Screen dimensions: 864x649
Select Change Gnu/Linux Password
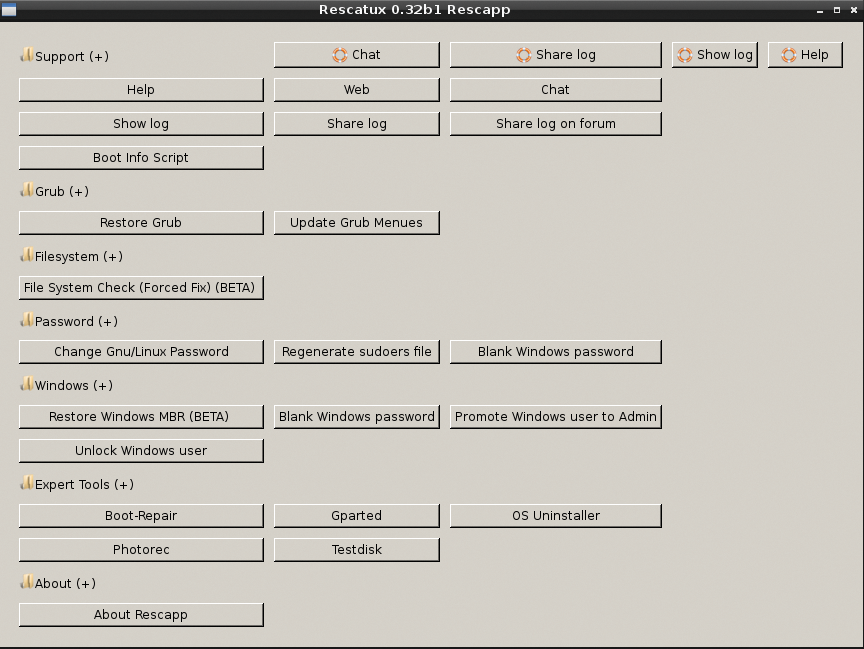tap(141, 351)
